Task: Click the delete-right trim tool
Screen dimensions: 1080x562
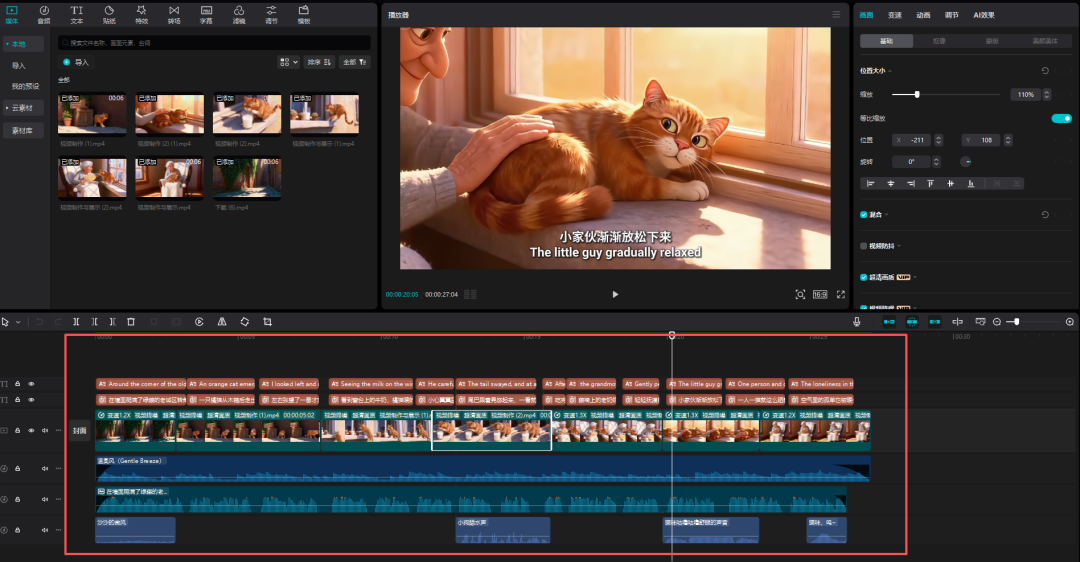Action: click(x=112, y=322)
